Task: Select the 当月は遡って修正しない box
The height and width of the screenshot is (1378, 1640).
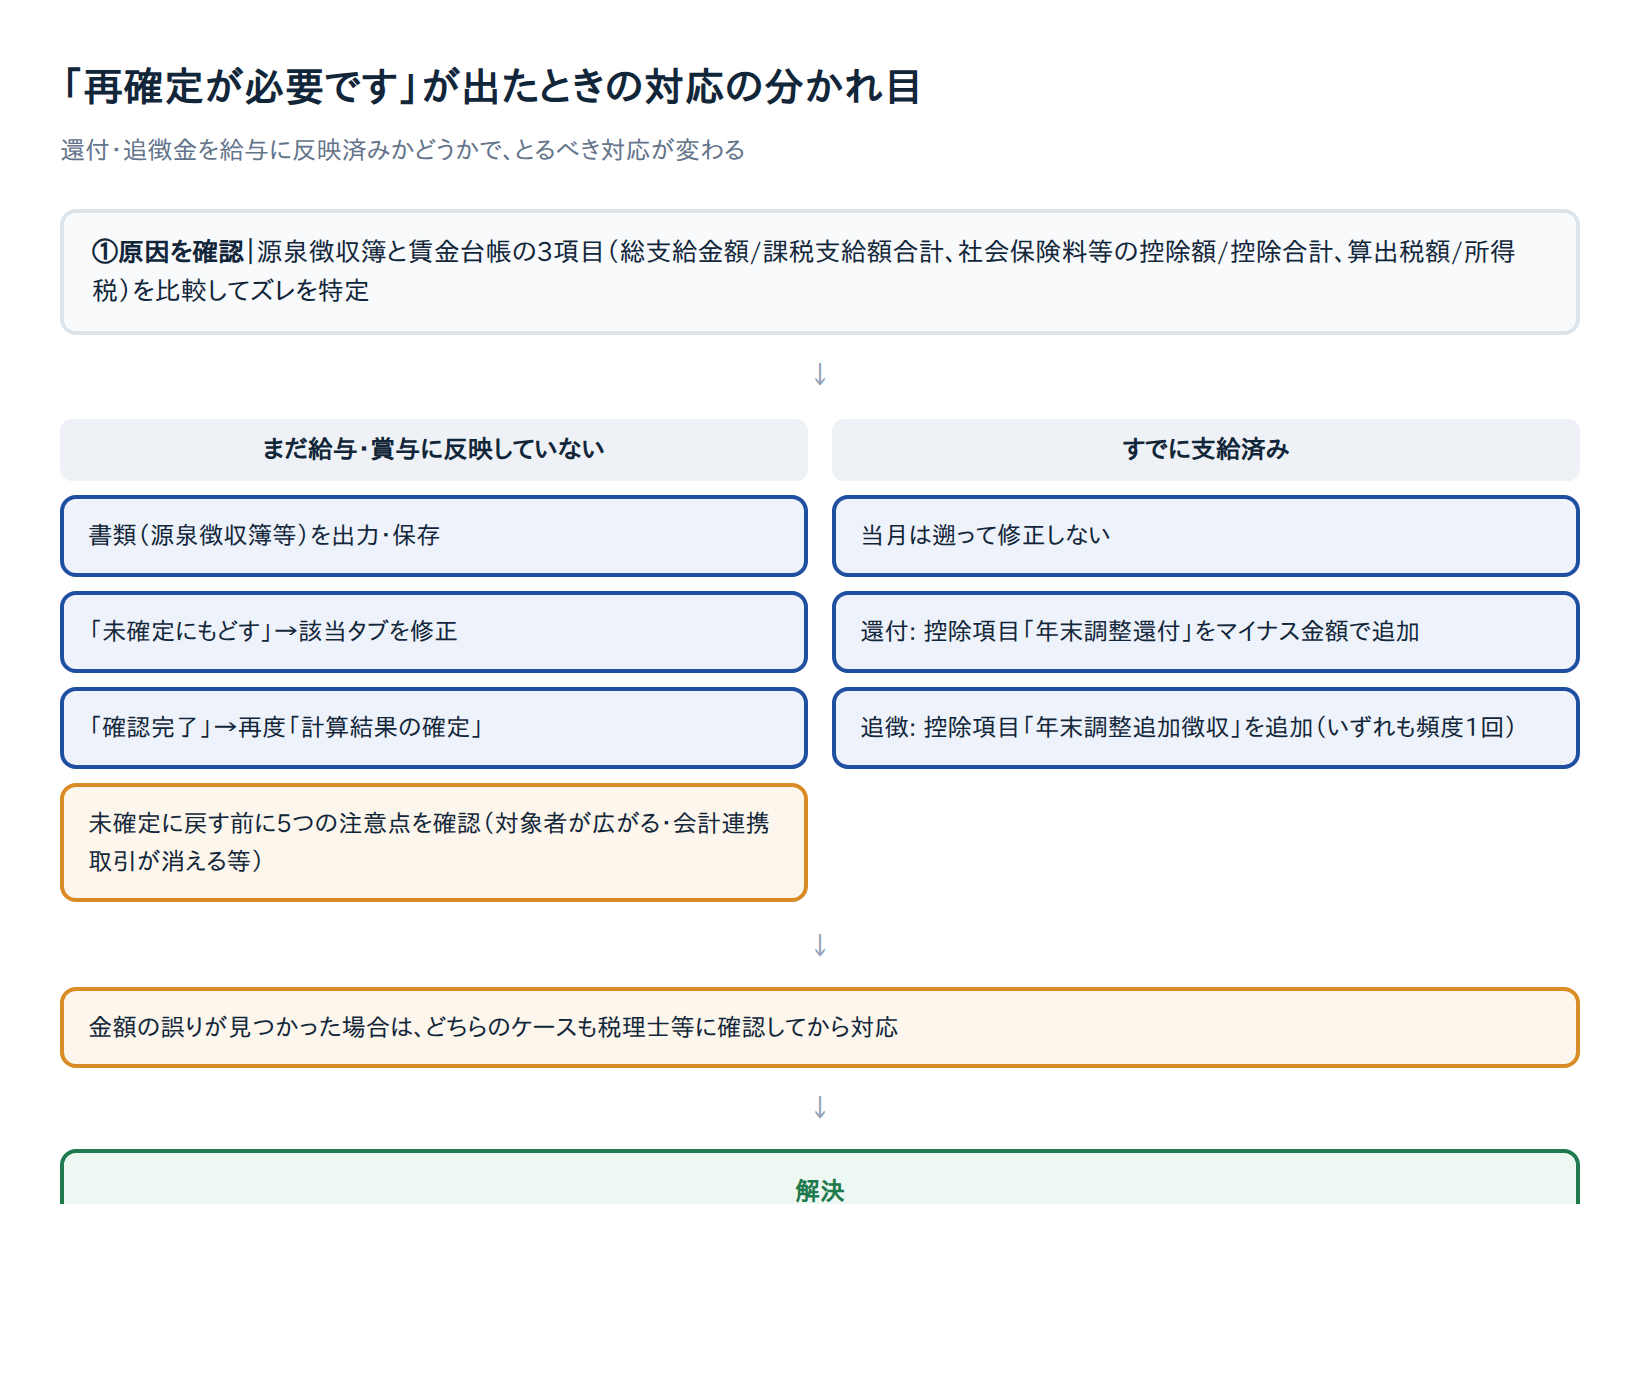Action: 1206,536
